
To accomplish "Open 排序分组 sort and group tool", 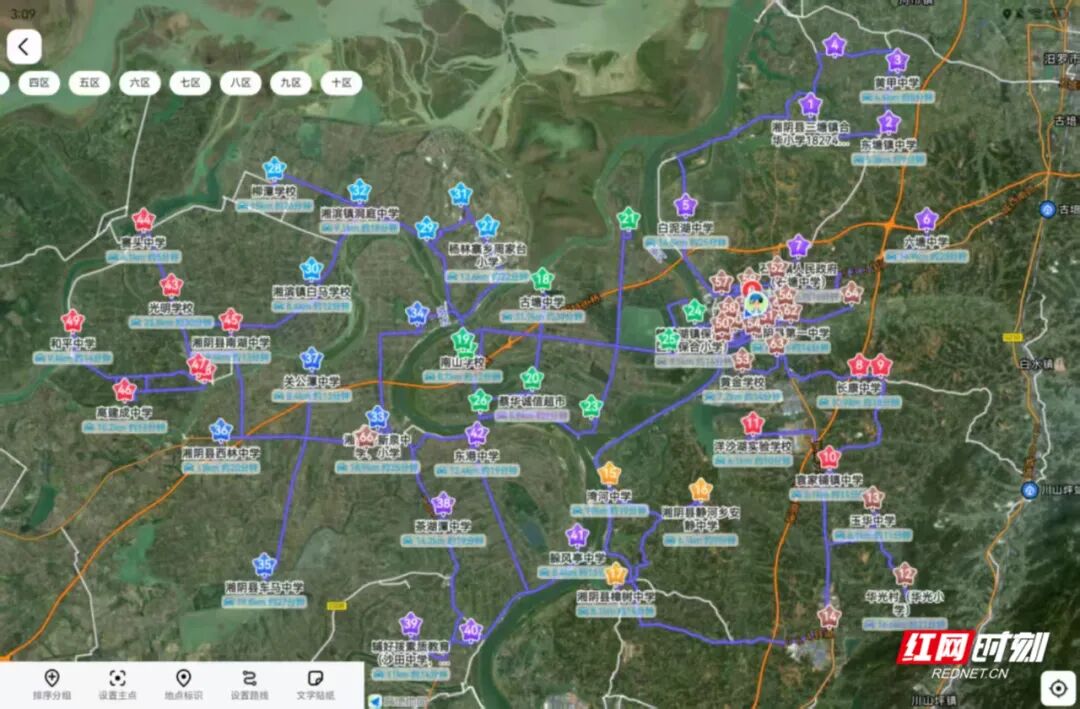I will [52, 684].
